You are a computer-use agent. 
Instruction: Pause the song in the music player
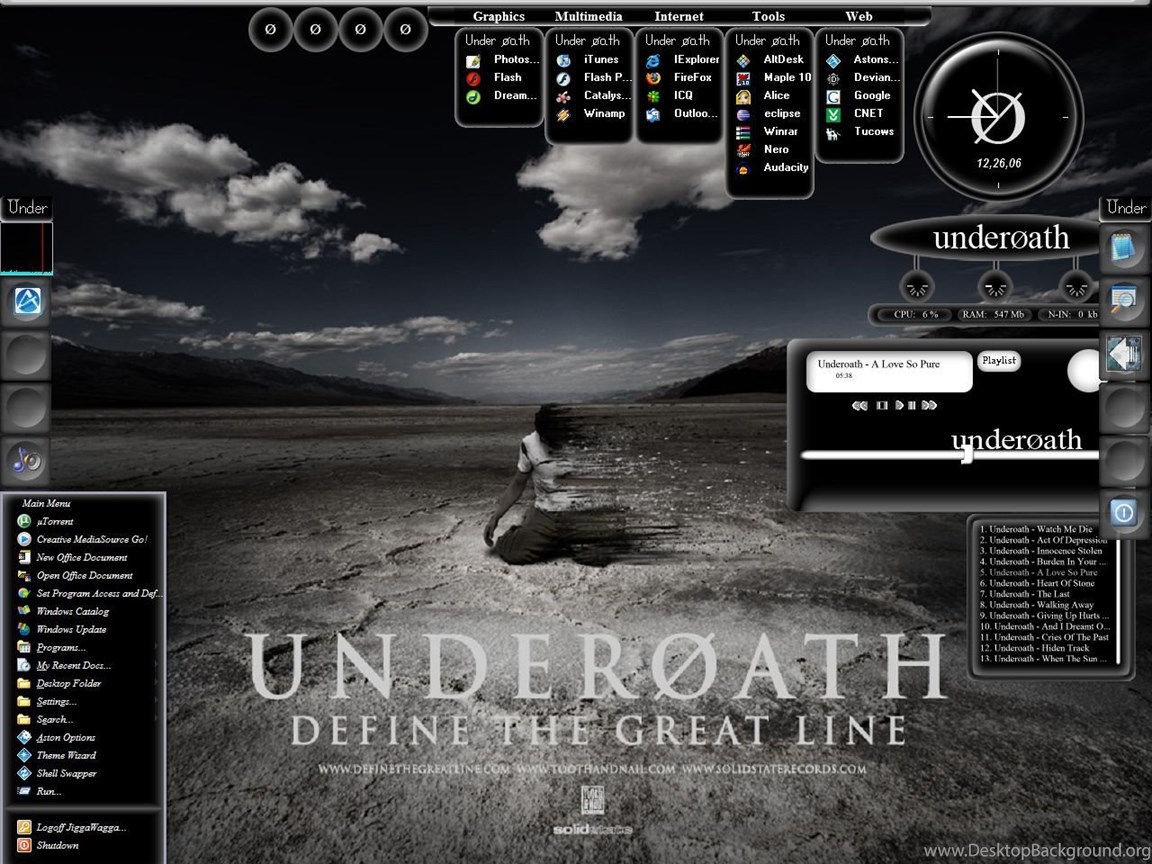[912, 406]
